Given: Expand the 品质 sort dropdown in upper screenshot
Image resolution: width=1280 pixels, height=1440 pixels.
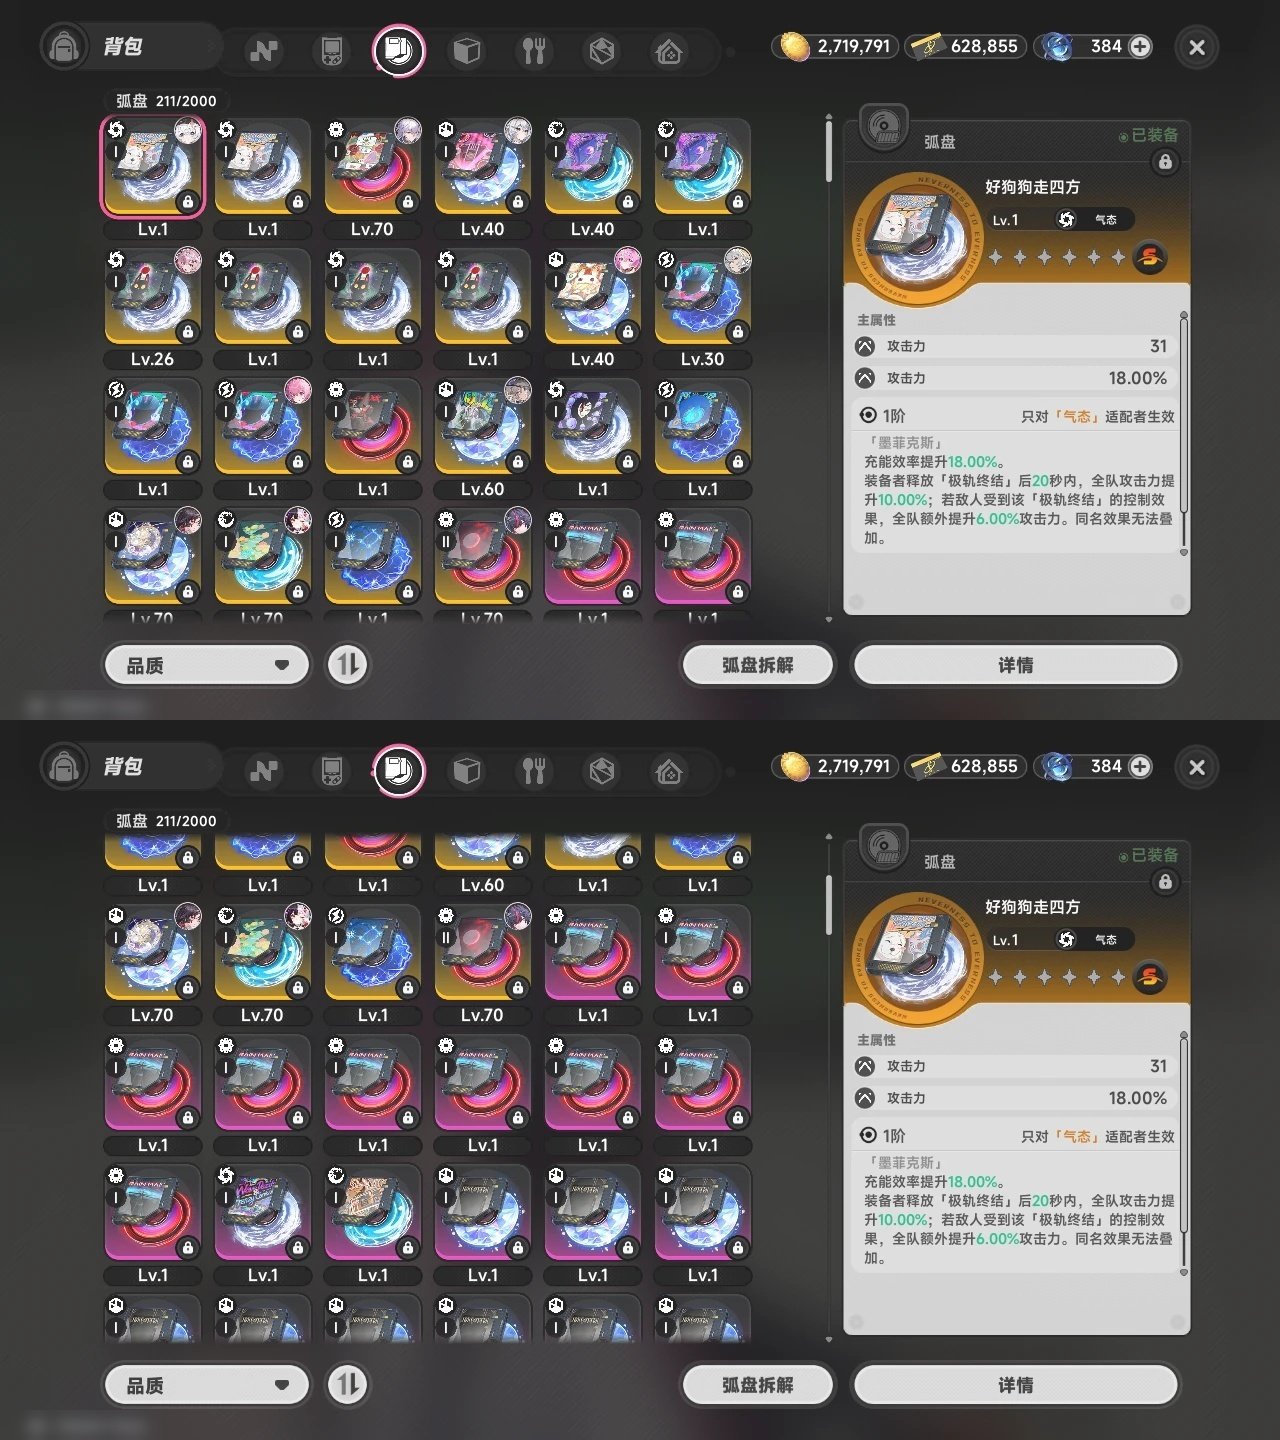Looking at the screenshot, I should [x=207, y=665].
